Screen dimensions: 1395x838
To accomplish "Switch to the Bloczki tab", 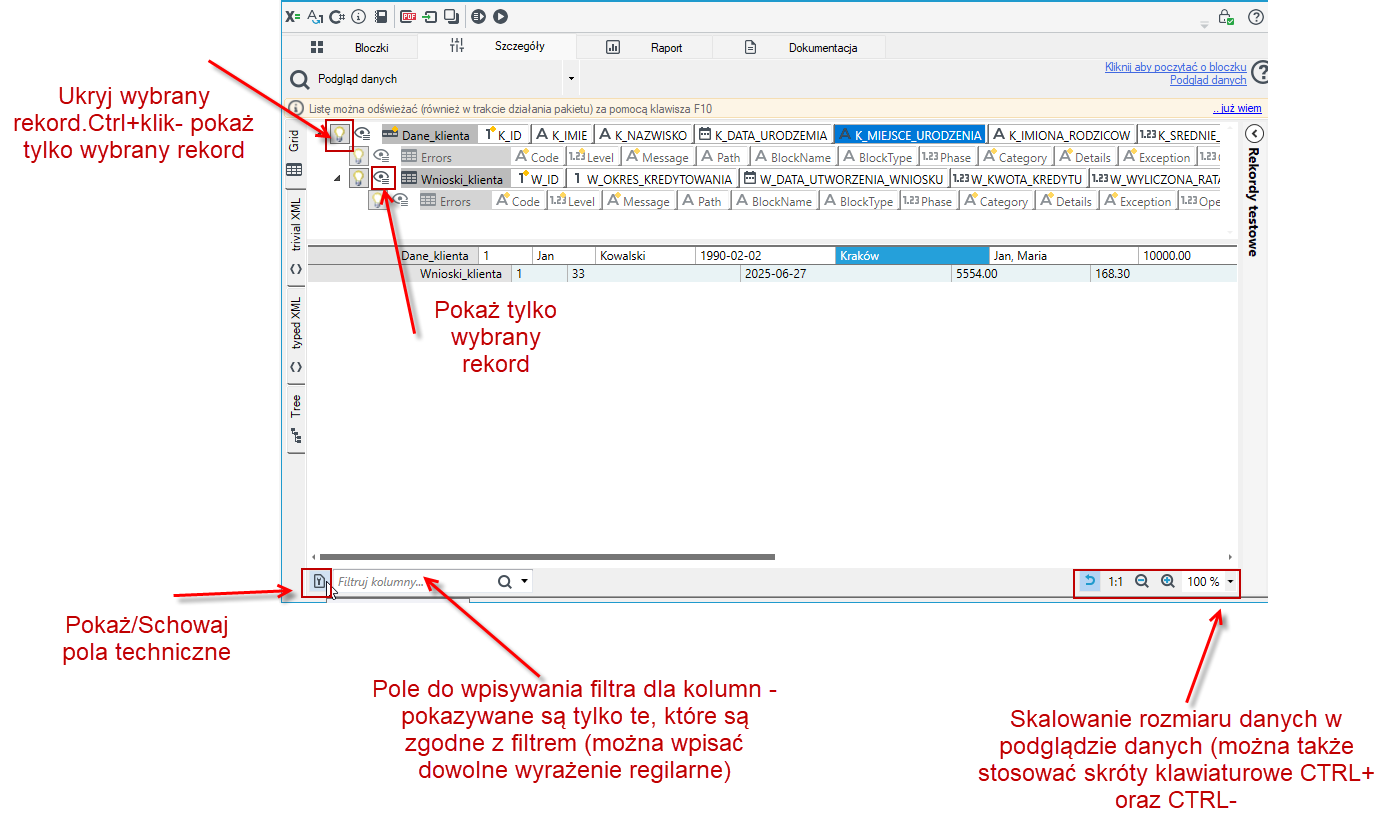I will coord(349,47).
